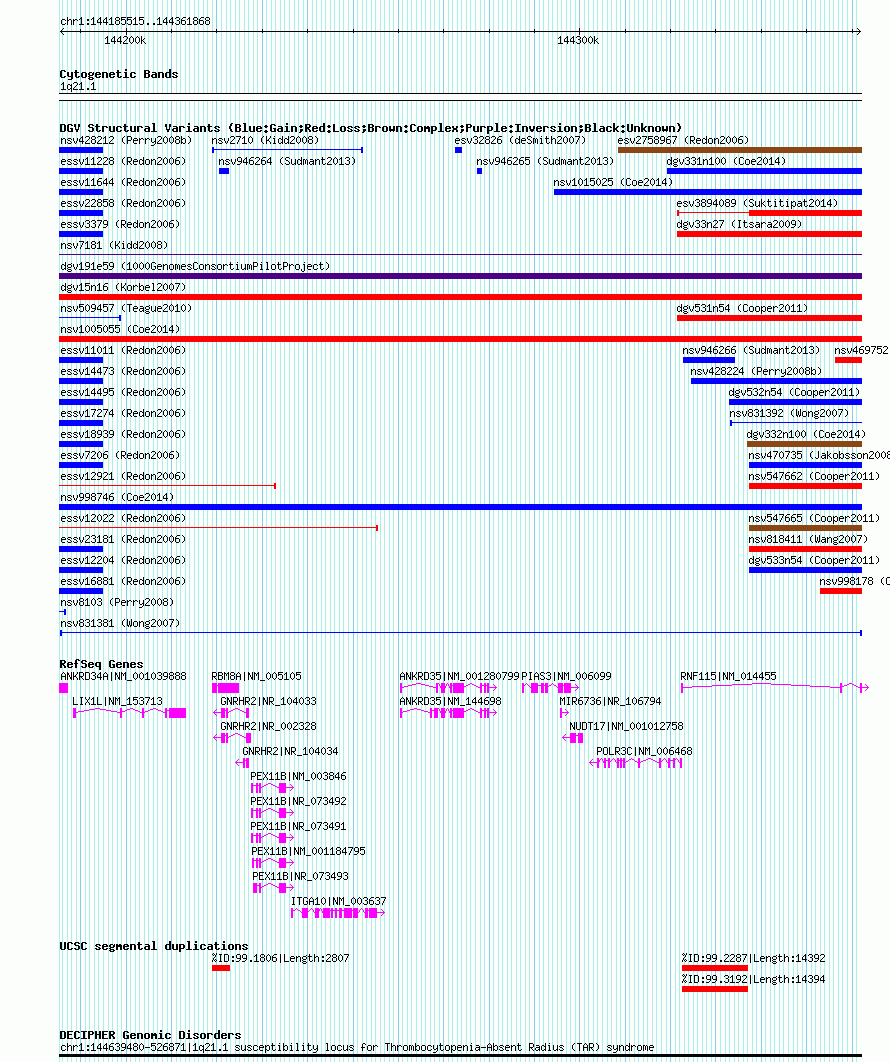The width and height of the screenshot is (890, 1062).
Task: Select the GNRHR2|NR_104034 gene label
Action: [291, 751]
